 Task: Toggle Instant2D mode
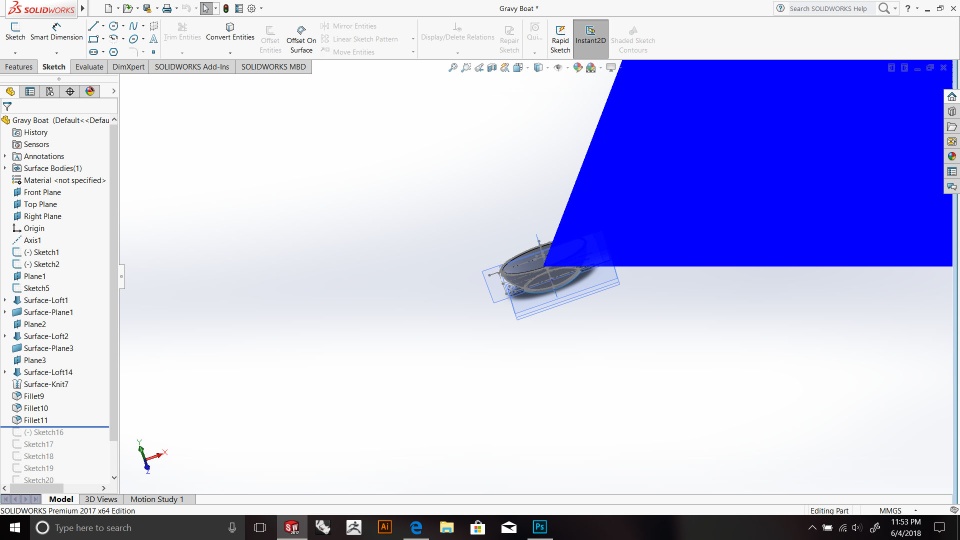point(590,38)
